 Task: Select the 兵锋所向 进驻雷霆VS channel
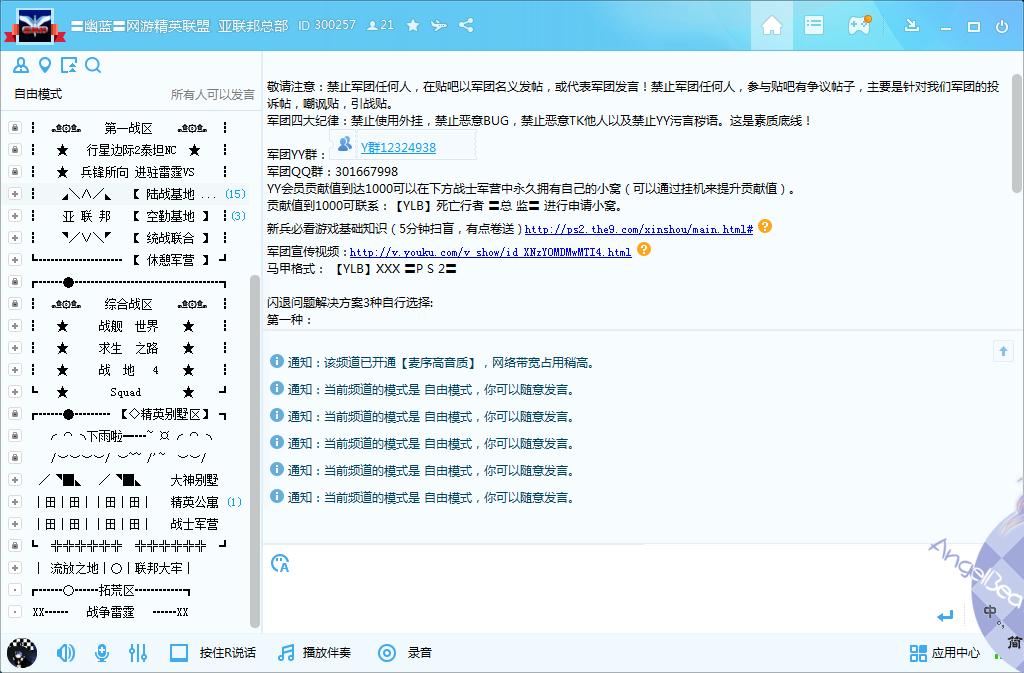coord(129,172)
